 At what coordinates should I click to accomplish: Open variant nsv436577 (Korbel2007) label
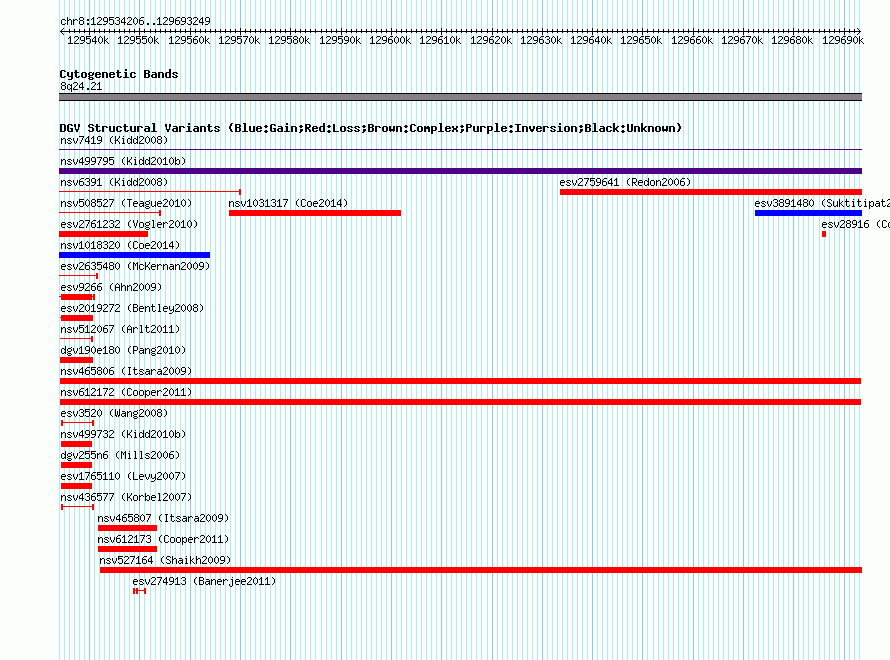126,497
